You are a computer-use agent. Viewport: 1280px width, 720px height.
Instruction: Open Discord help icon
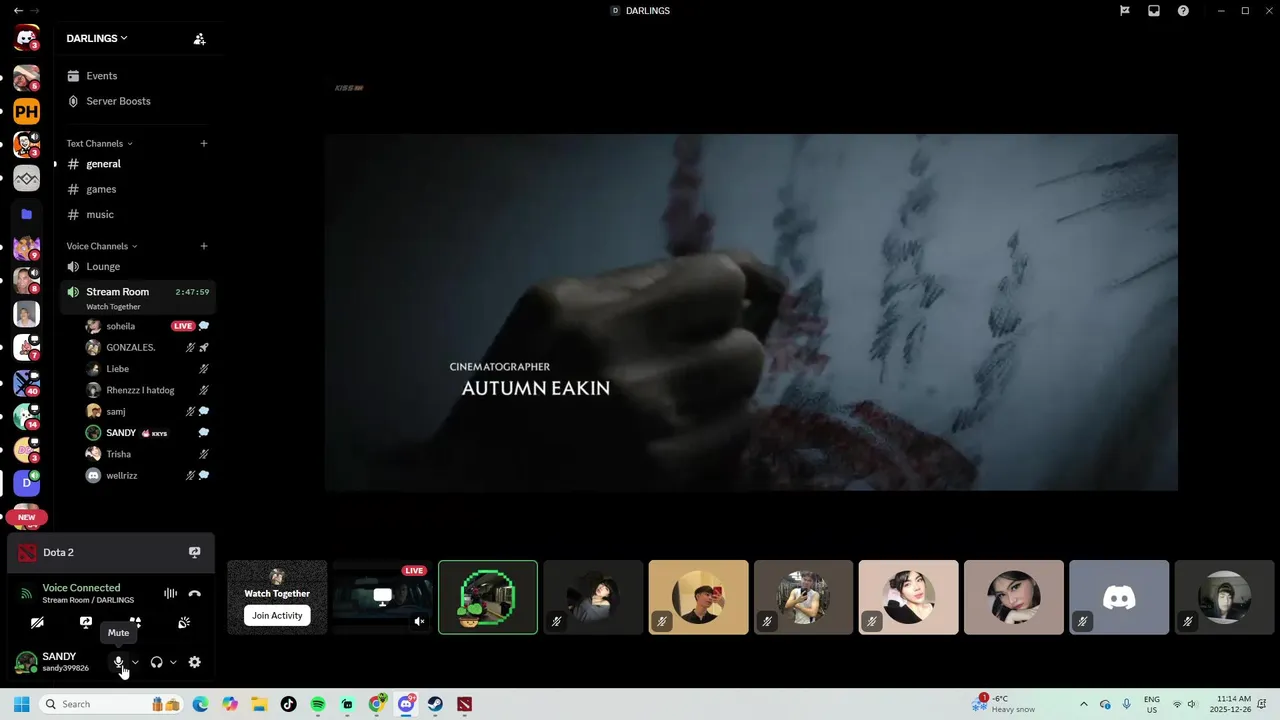[1183, 11]
